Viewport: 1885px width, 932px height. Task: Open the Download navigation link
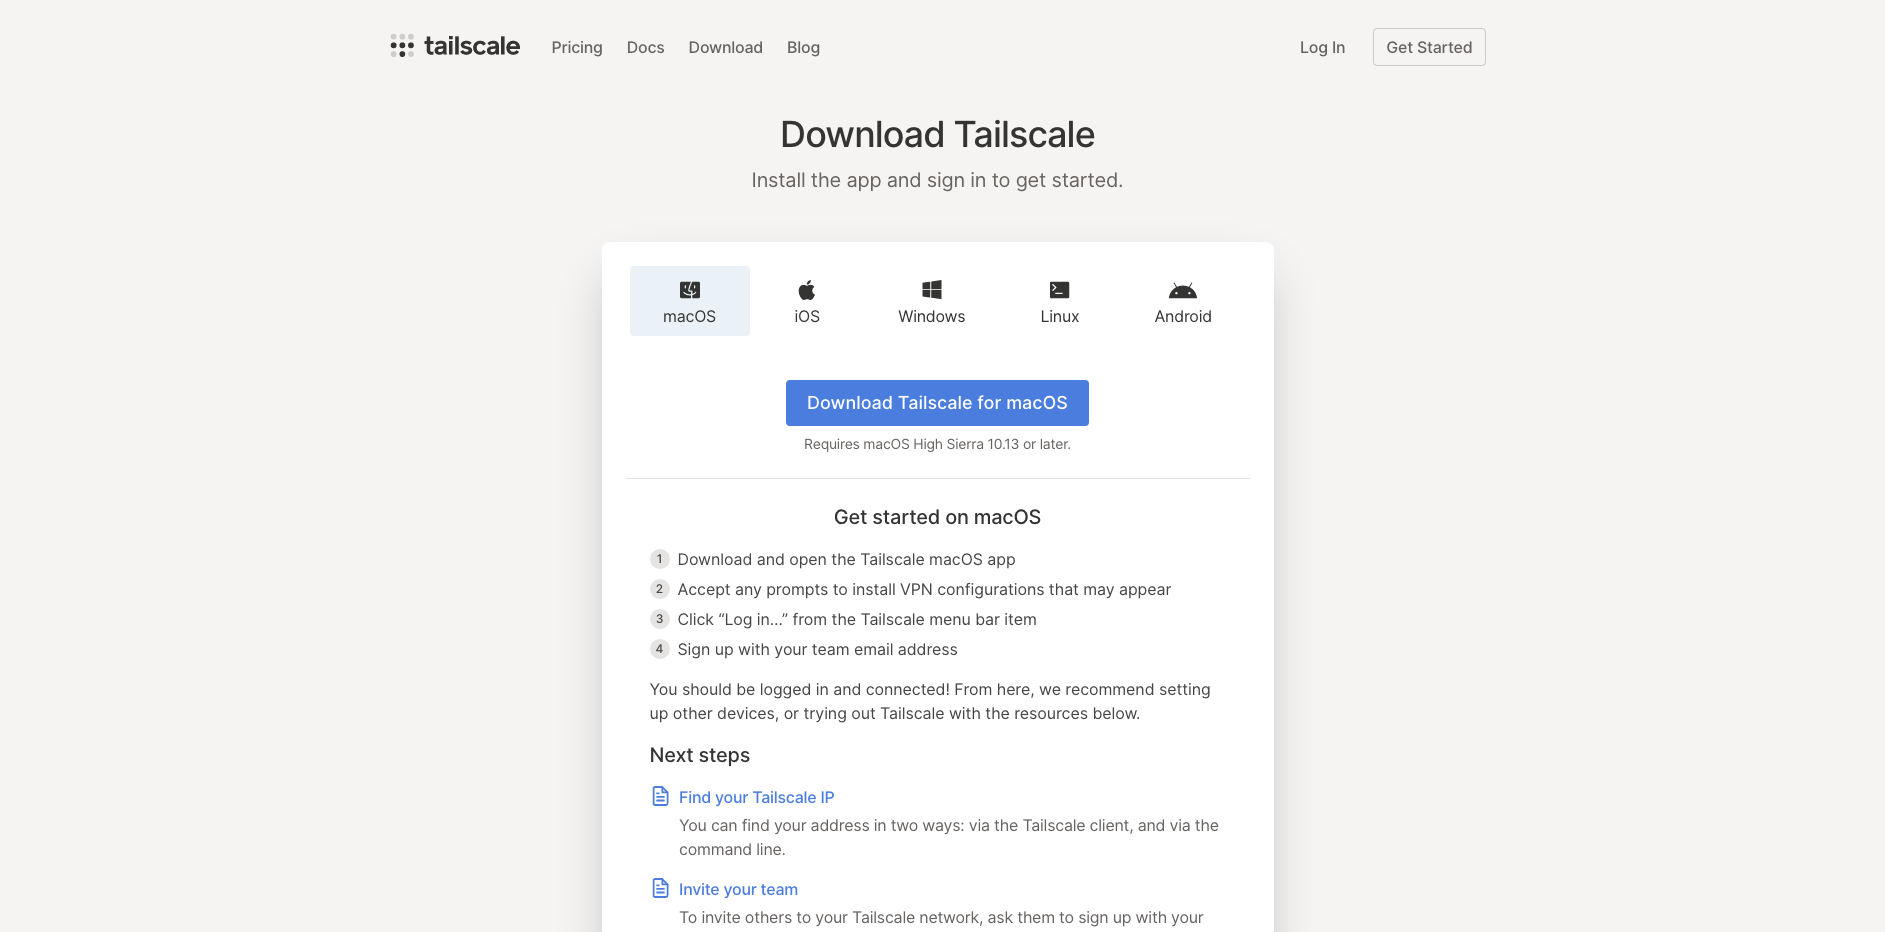[725, 47]
